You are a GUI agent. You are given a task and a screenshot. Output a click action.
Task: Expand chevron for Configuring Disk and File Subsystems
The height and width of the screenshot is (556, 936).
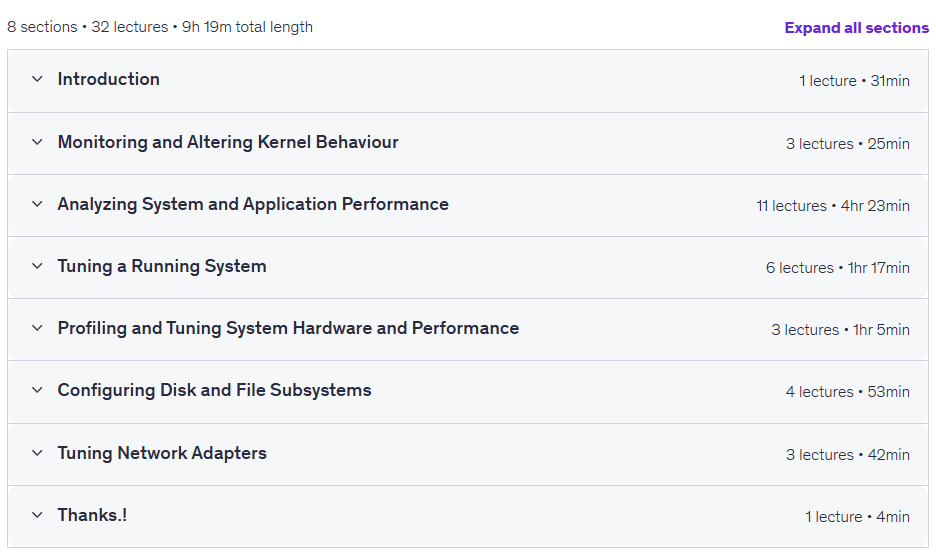[x=37, y=390]
